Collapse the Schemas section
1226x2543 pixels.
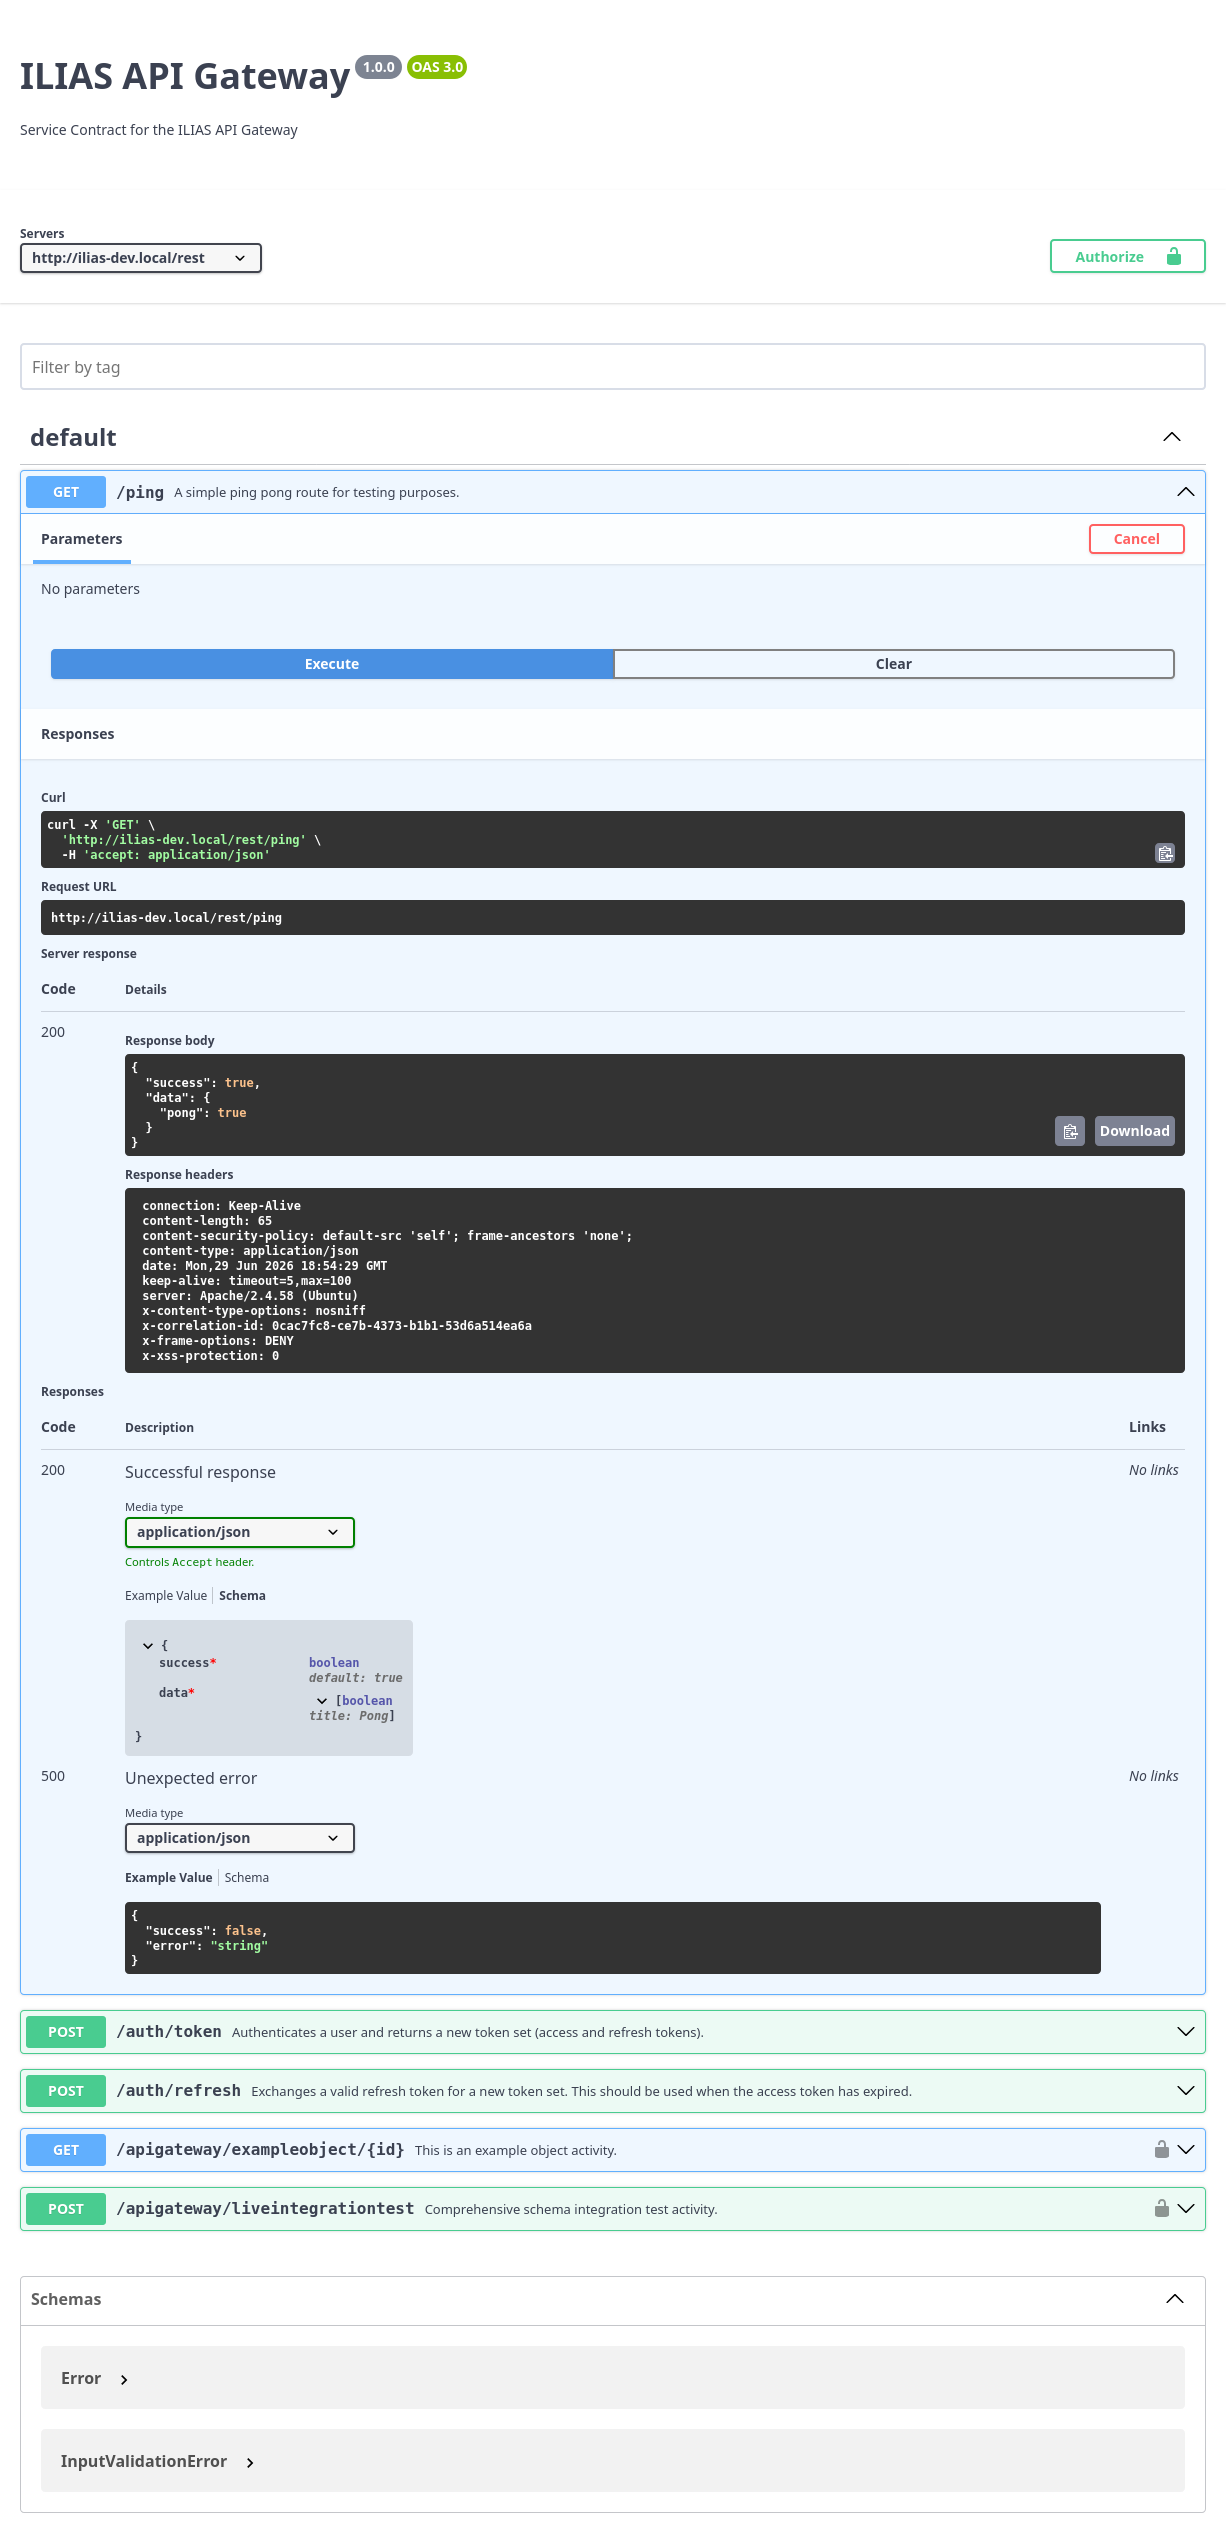pos(1175,2299)
